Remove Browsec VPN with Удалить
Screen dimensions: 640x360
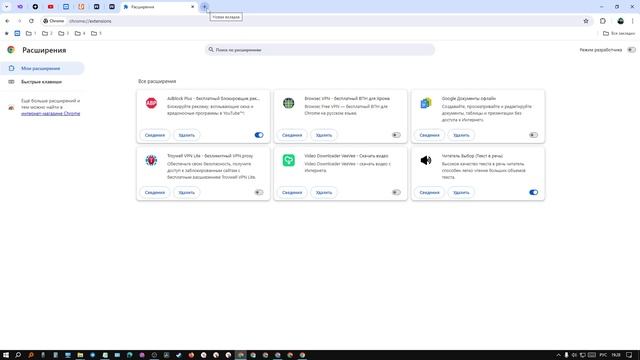[324, 135]
